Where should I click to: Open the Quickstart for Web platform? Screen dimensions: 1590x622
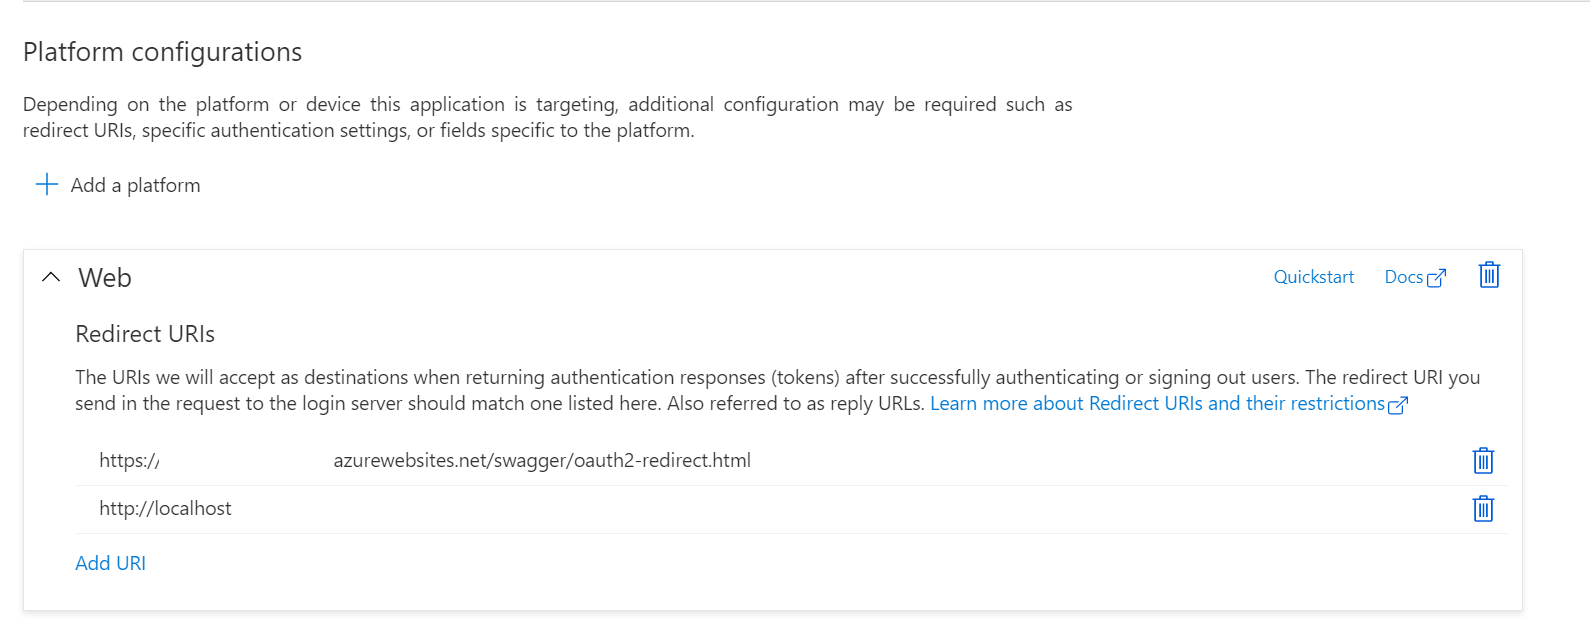[1313, 277]
